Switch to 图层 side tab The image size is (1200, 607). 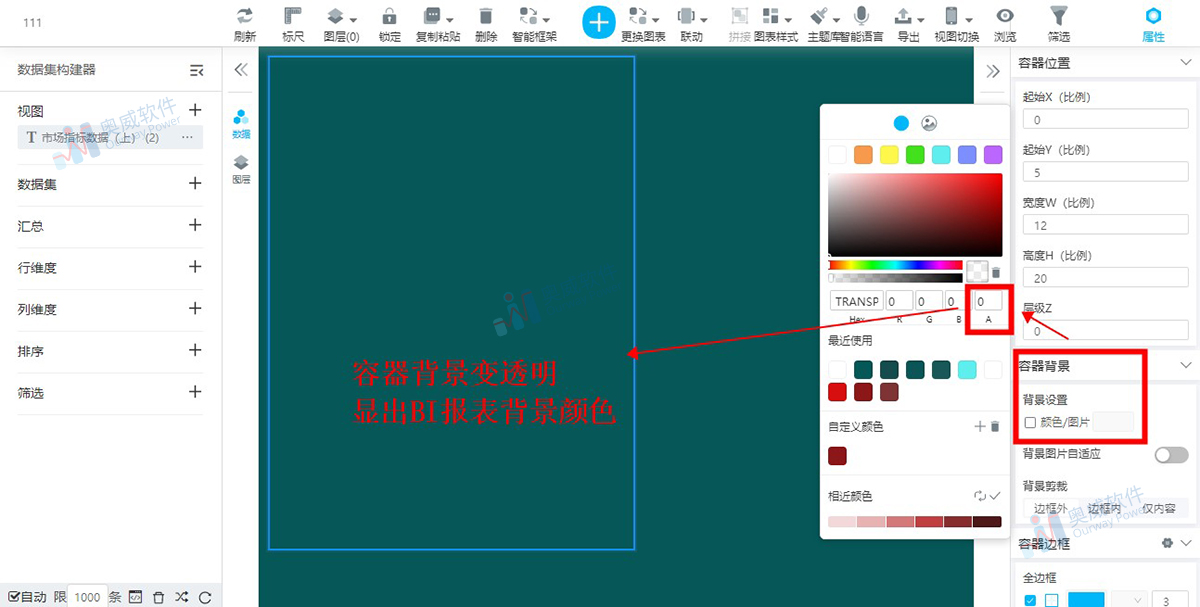click(241, 170)
